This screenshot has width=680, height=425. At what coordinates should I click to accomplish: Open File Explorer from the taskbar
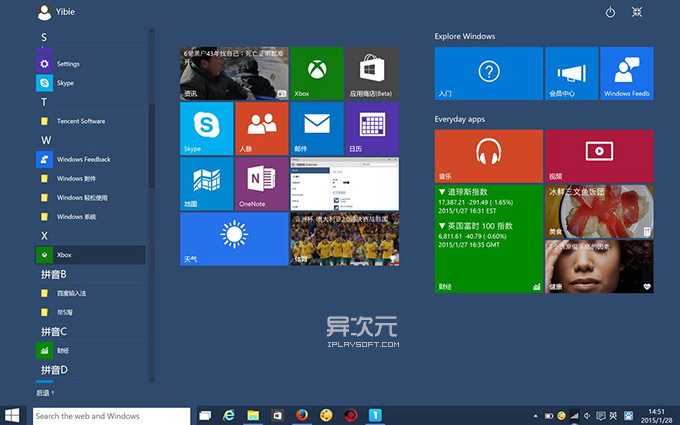tap(253, 415)
